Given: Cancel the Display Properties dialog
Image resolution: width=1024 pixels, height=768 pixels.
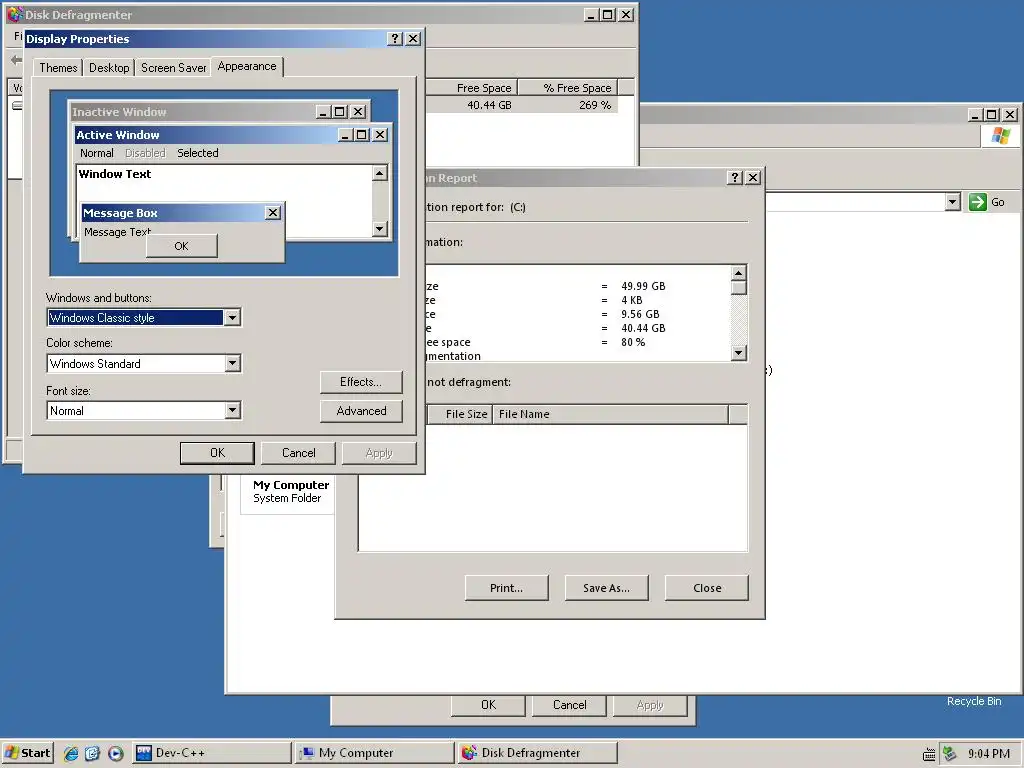Looking at the screenshot, I should (298, 453).
